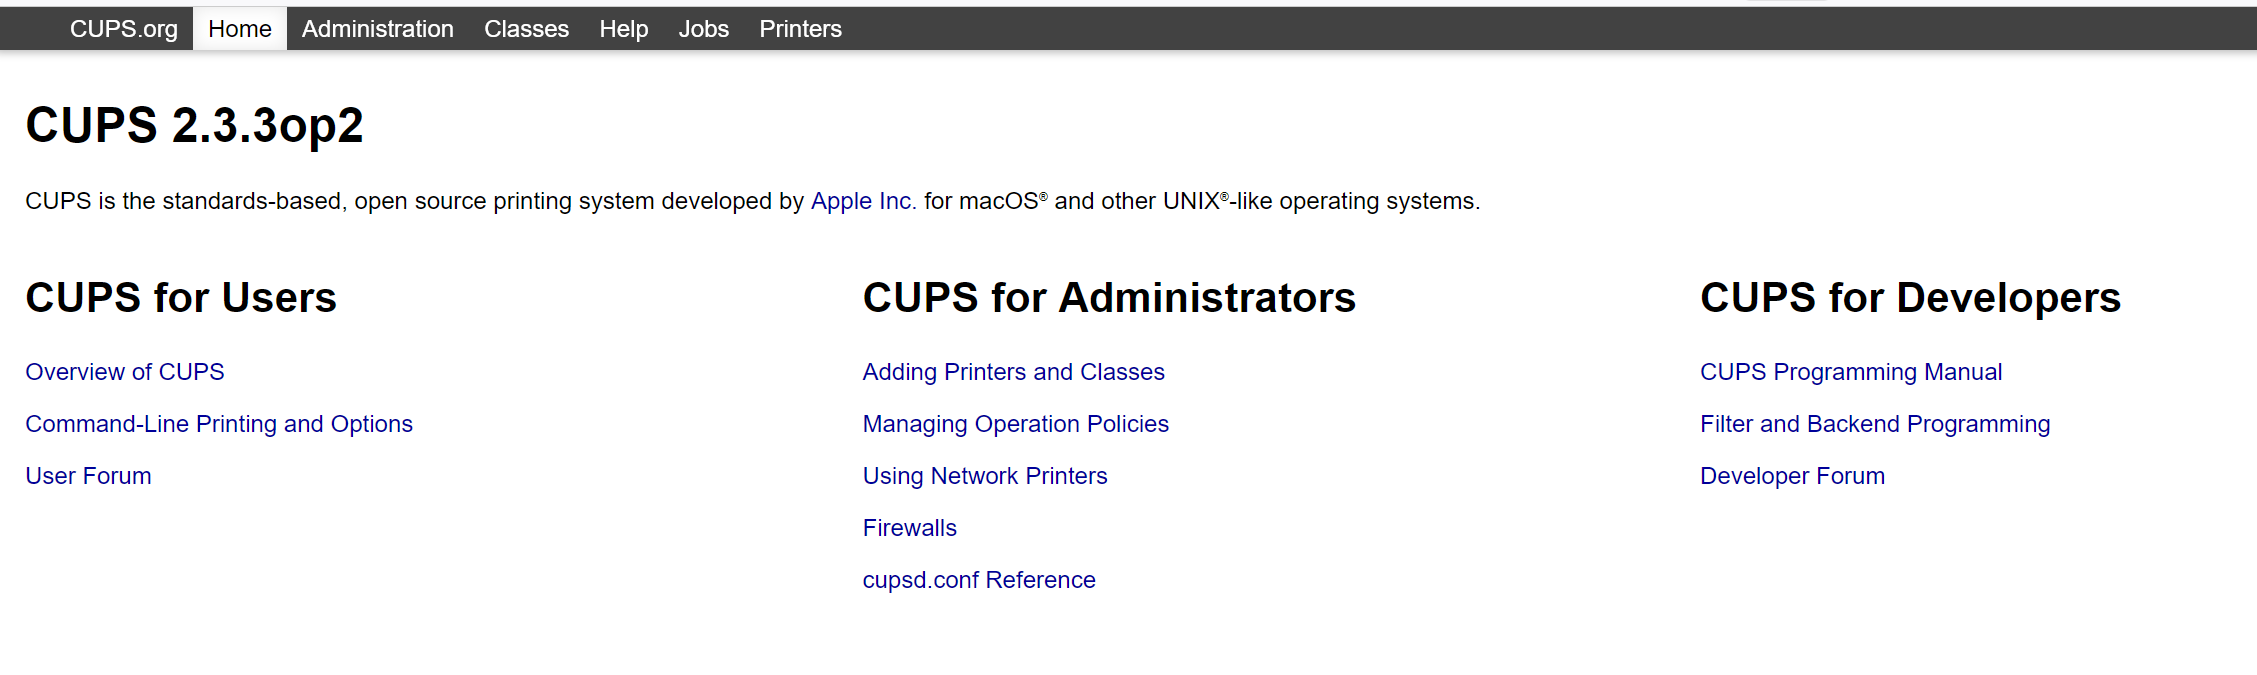Open the Printers tab
Screen dimensions: 2257x675
click(x=800, y=29)
